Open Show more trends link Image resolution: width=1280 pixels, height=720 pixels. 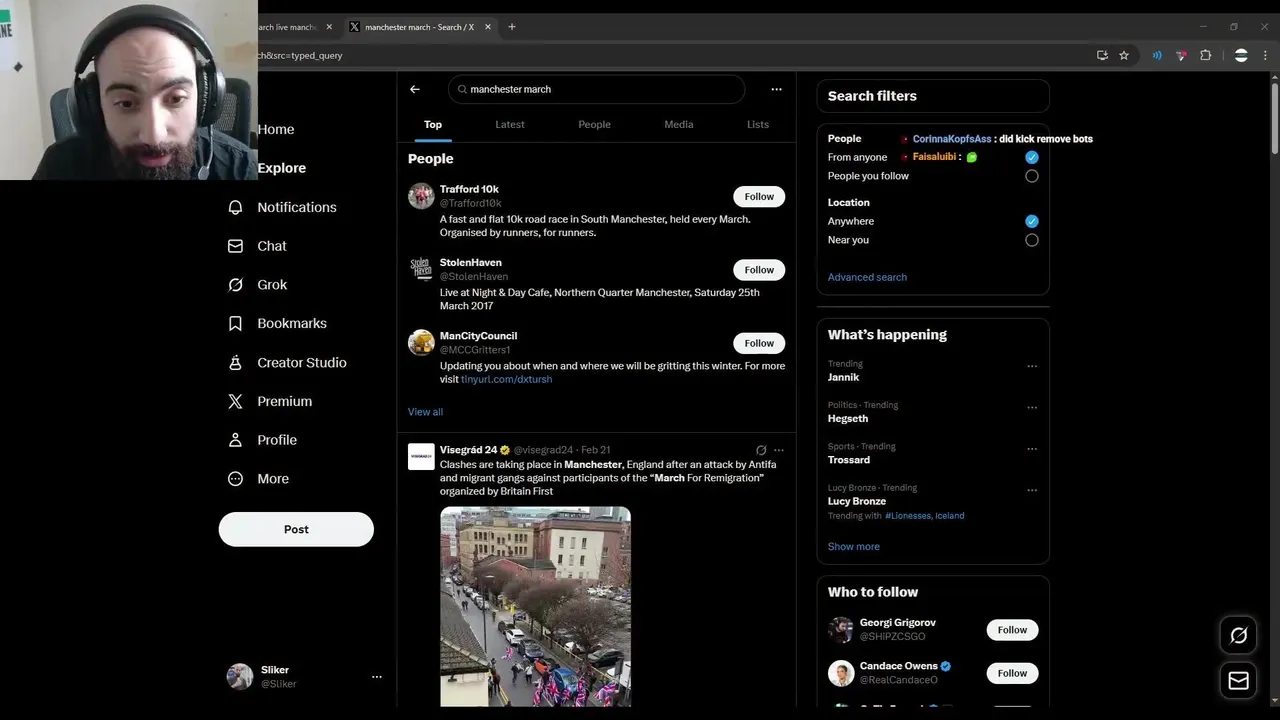(854, 547)
